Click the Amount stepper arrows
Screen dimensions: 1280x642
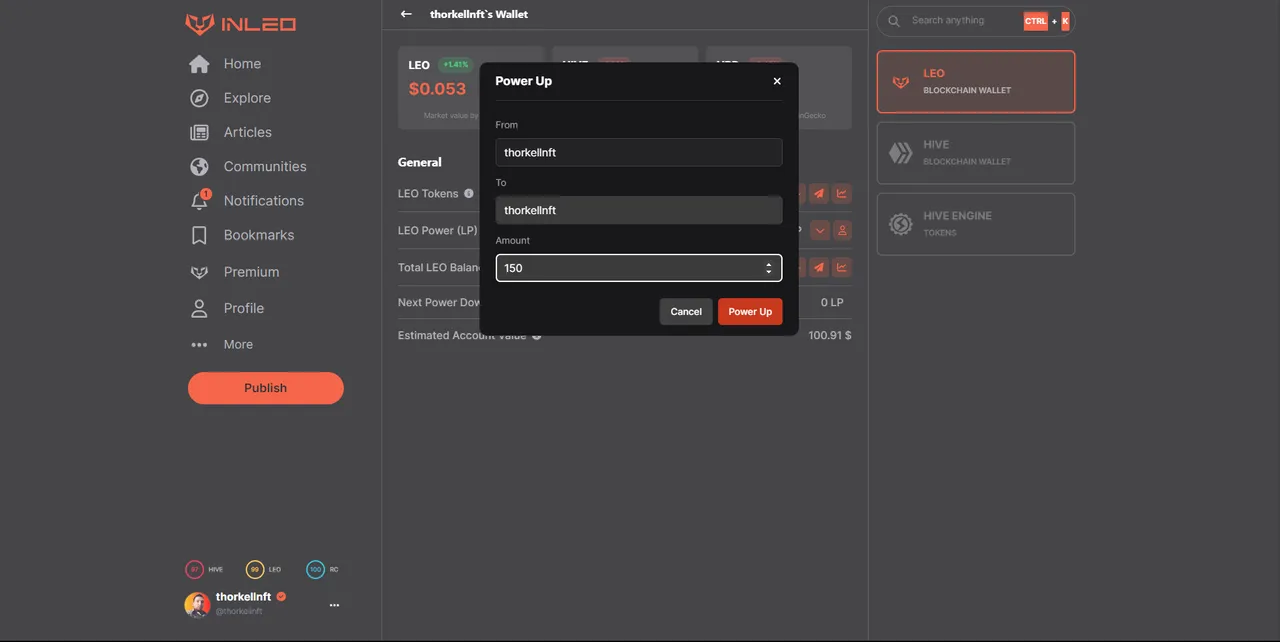tap(769, 268)
